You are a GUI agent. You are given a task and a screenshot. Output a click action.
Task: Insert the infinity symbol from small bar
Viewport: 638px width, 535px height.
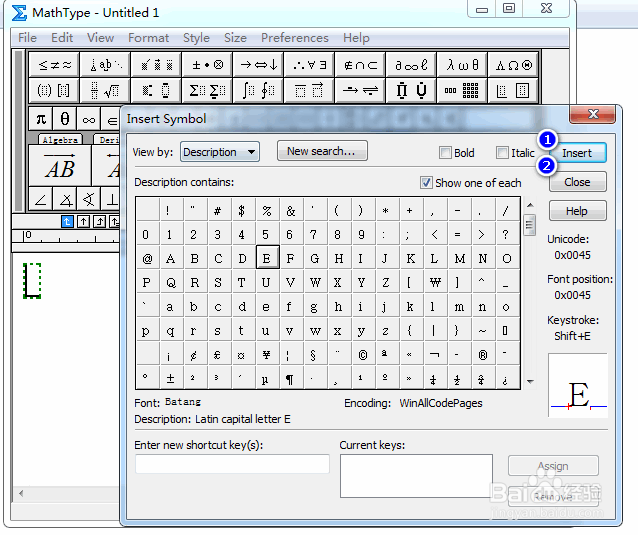[89, 119]
